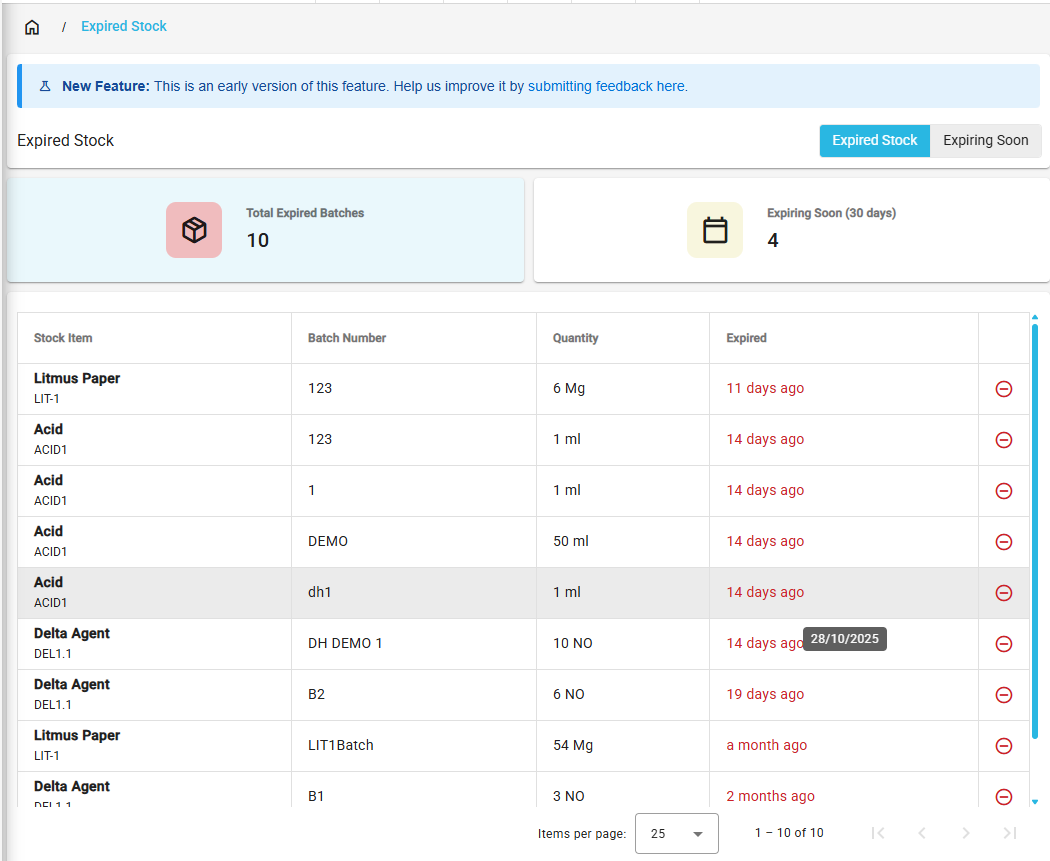Switch to the Expired Stock tab

point(875,141)
